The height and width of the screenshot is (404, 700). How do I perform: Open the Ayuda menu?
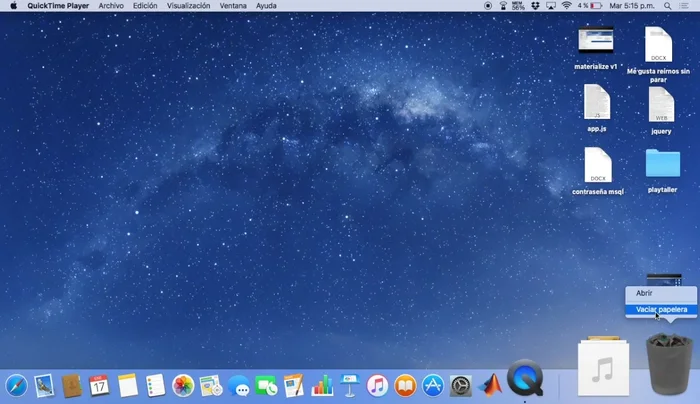coord(266,6)
